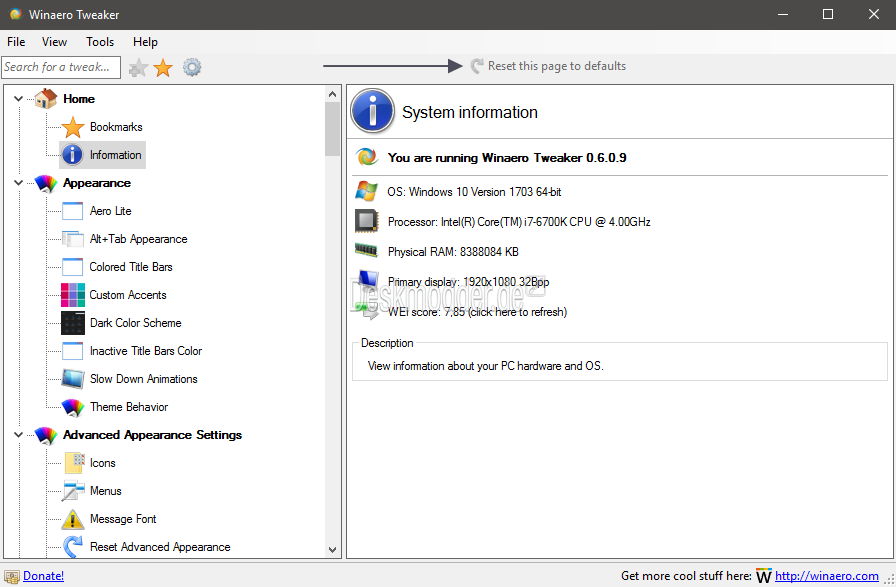This screenshot has width=896, height=587.
Task: Open the http://winaero.com link
Action: tap(826, 576)
